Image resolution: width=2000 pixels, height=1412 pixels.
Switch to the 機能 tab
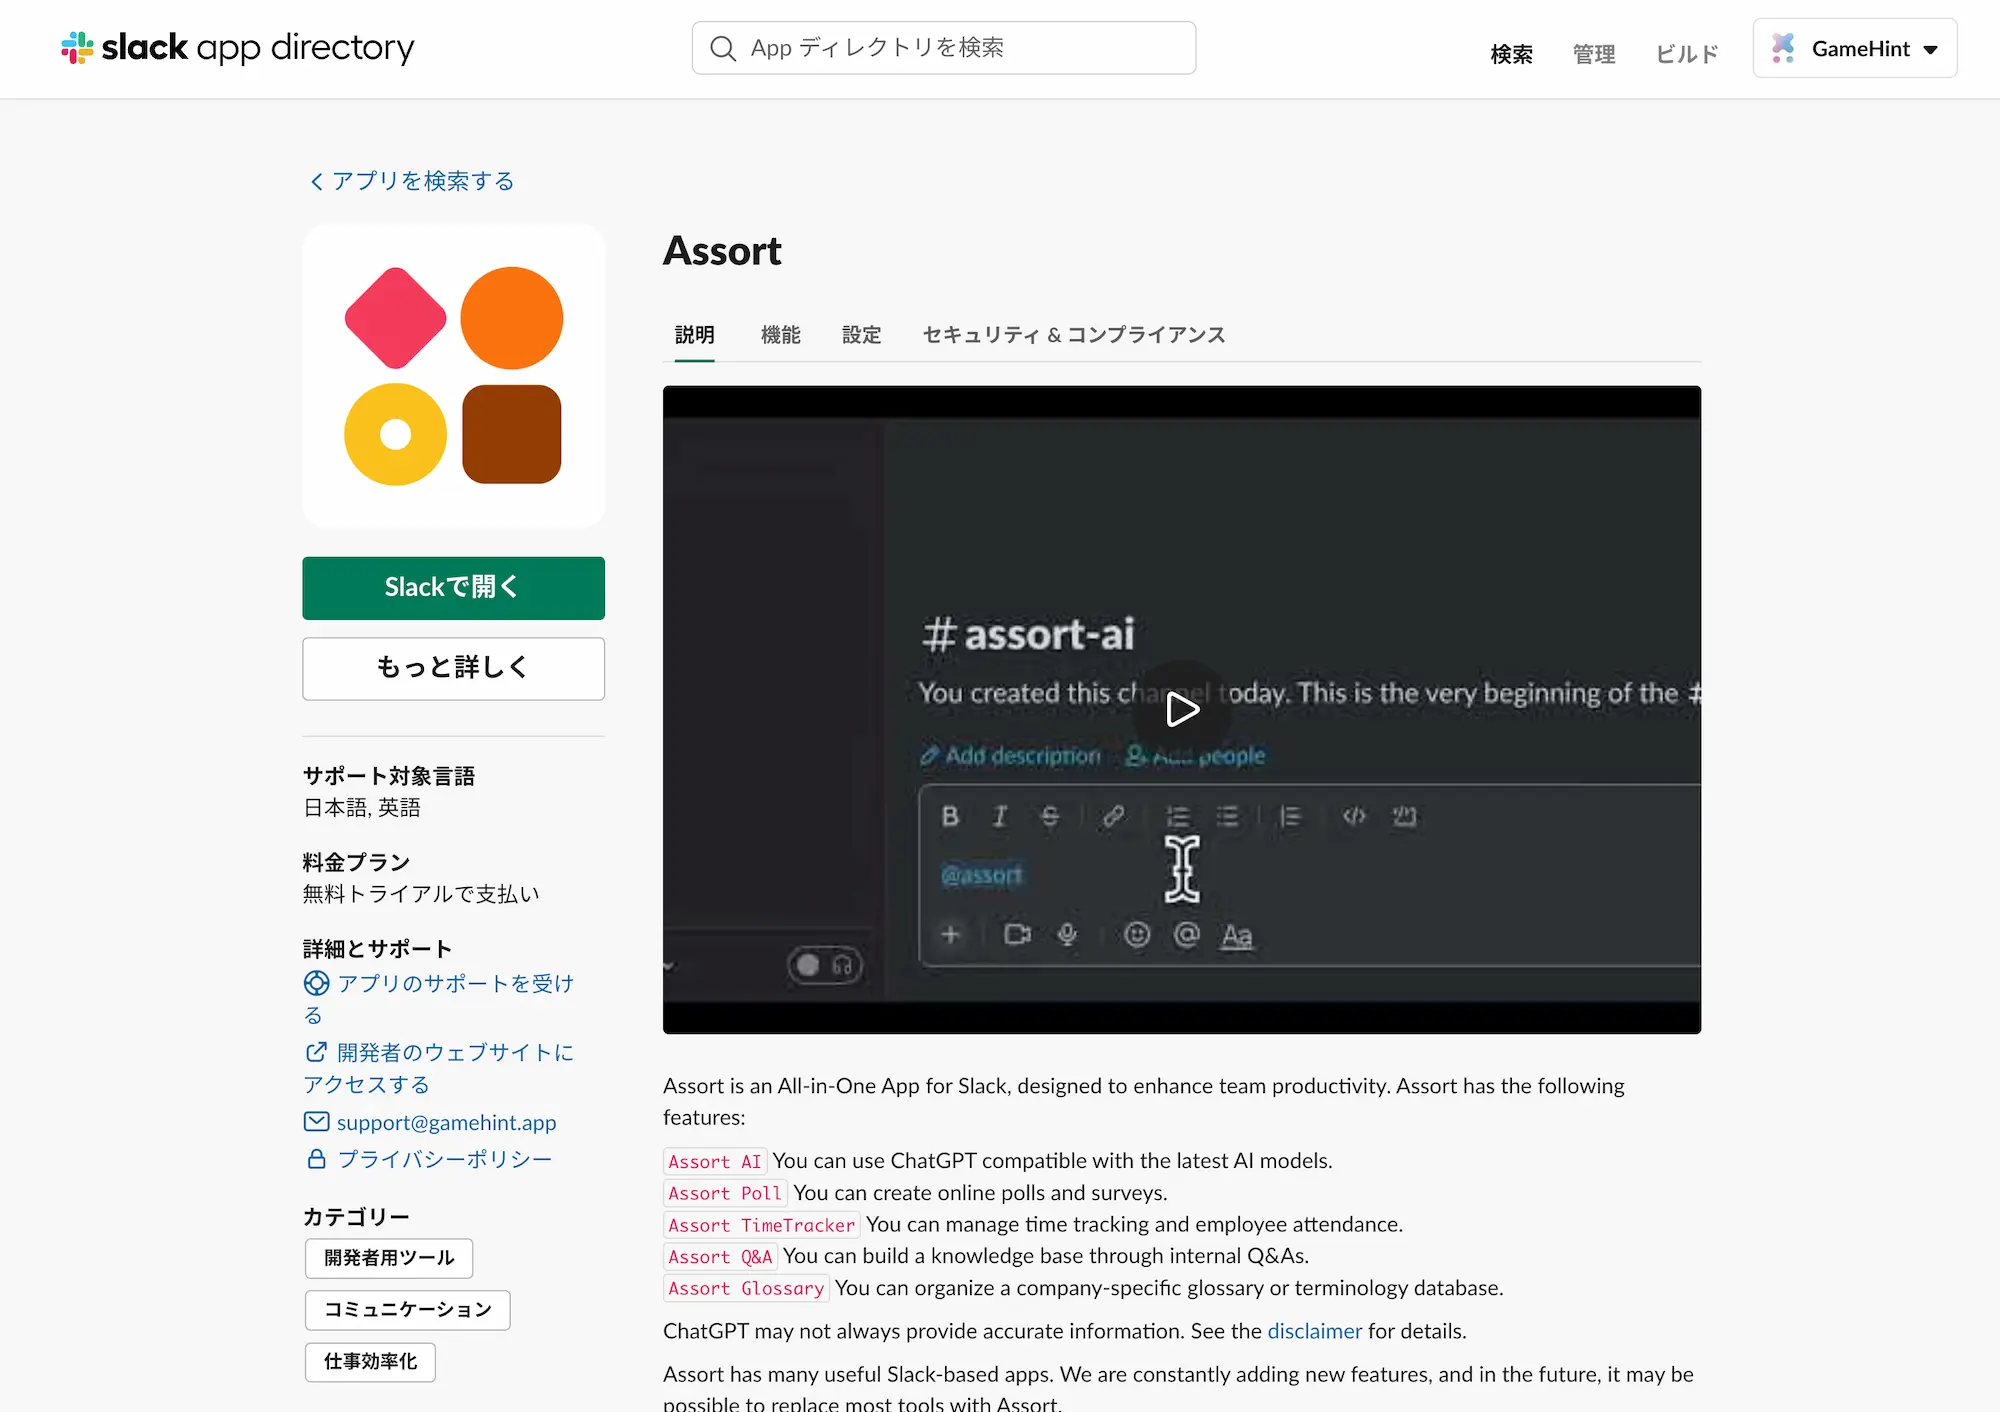tap(780, 335)
